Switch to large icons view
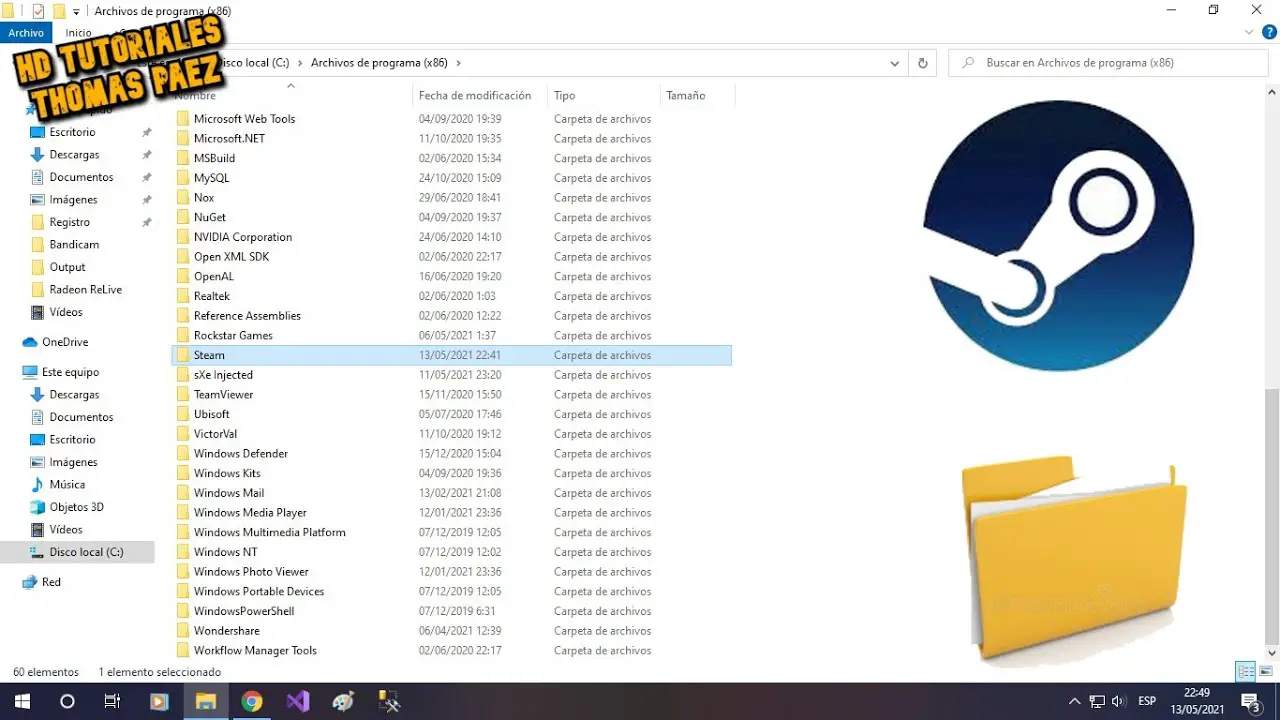 pos(1266,672)
